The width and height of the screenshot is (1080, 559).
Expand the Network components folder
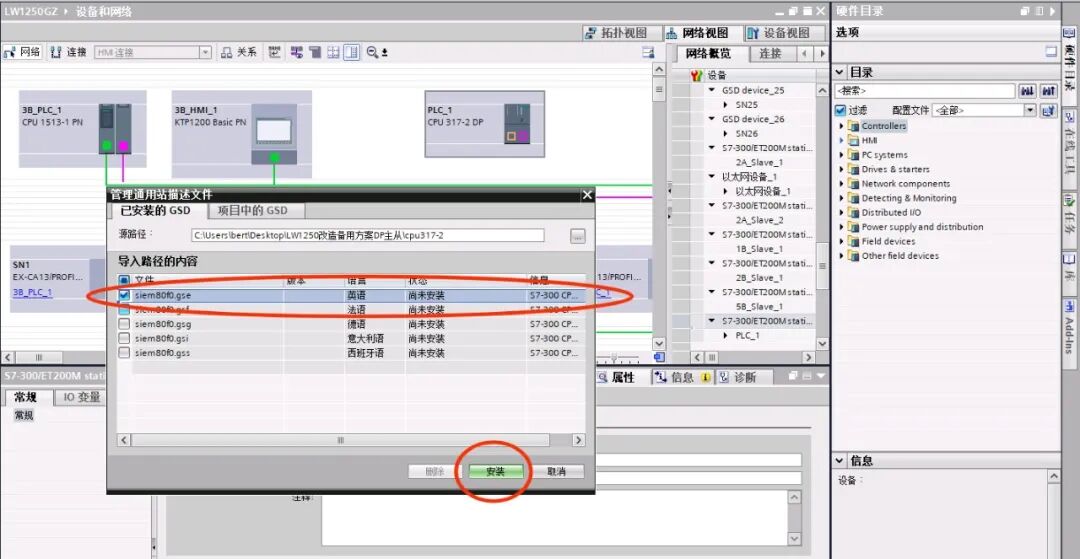click(841, 184)
